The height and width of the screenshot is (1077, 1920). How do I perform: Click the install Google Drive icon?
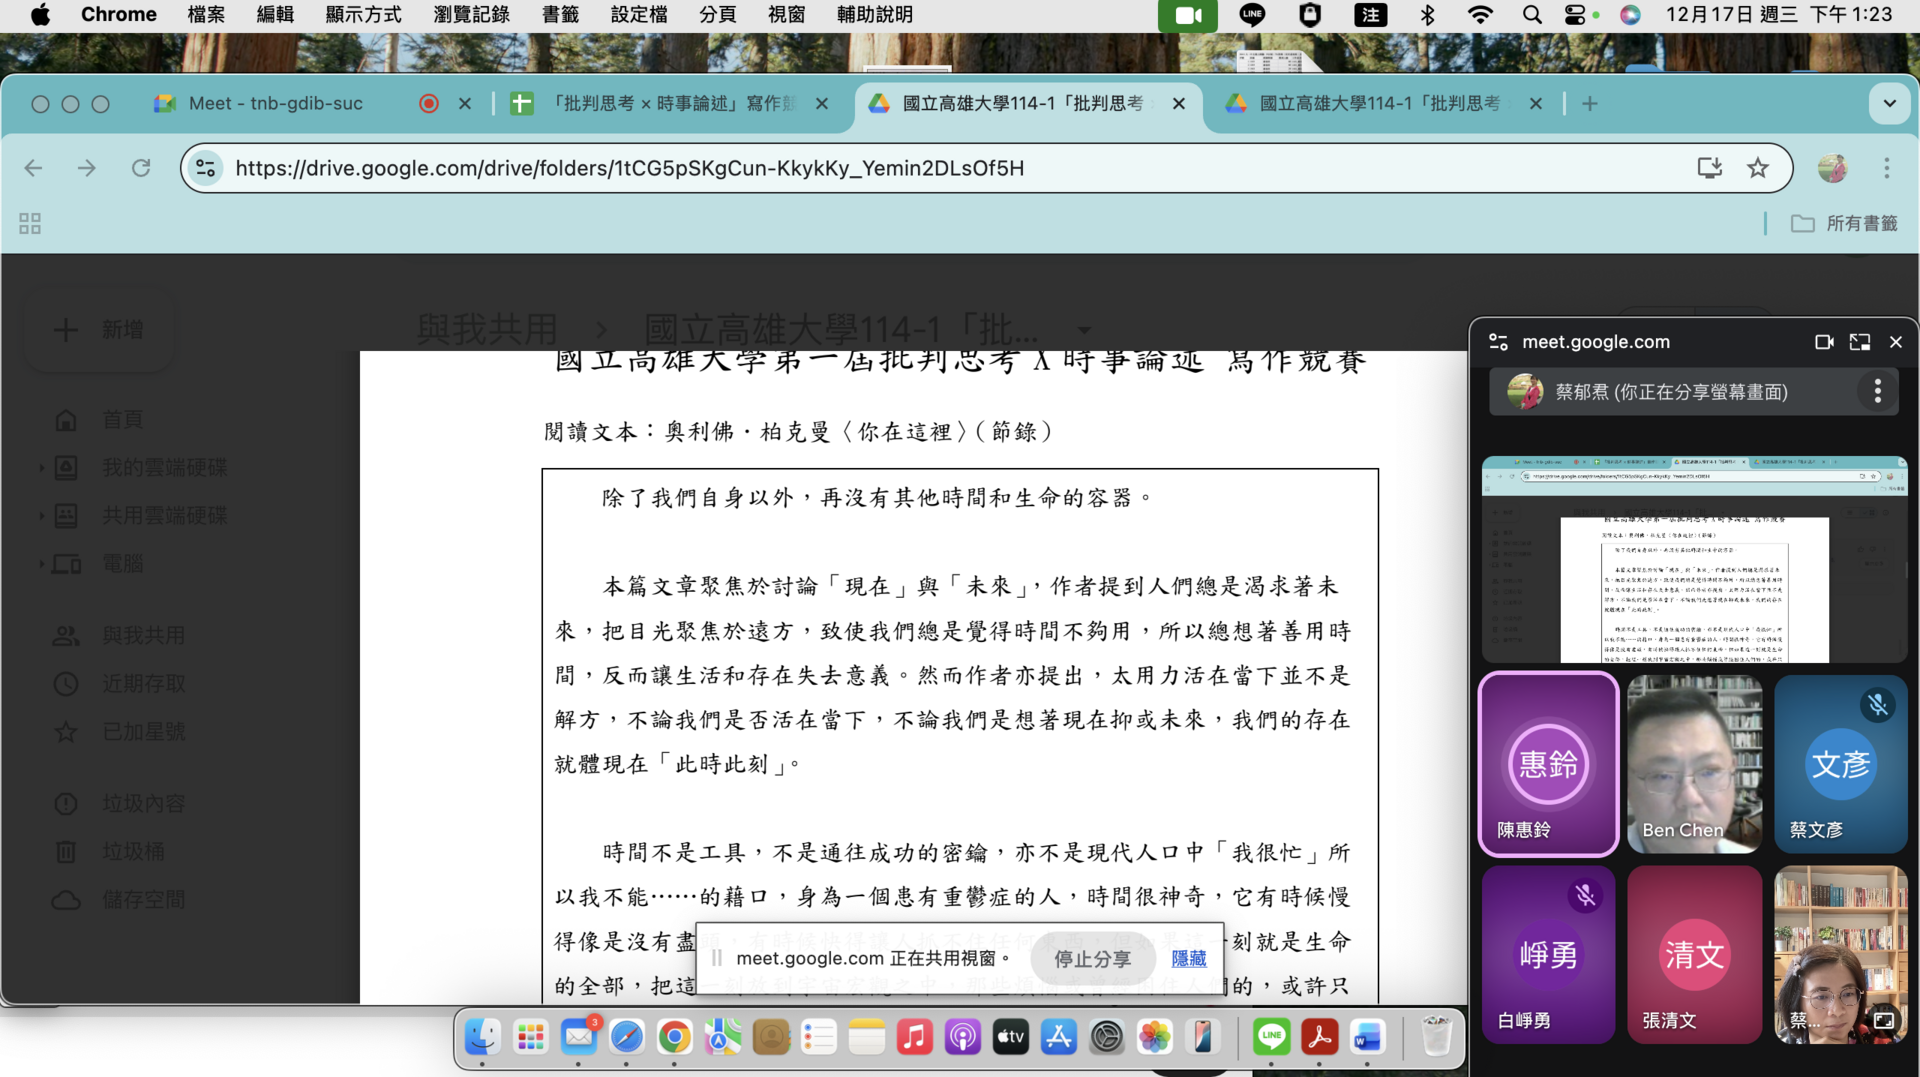tap(1710, 168)
